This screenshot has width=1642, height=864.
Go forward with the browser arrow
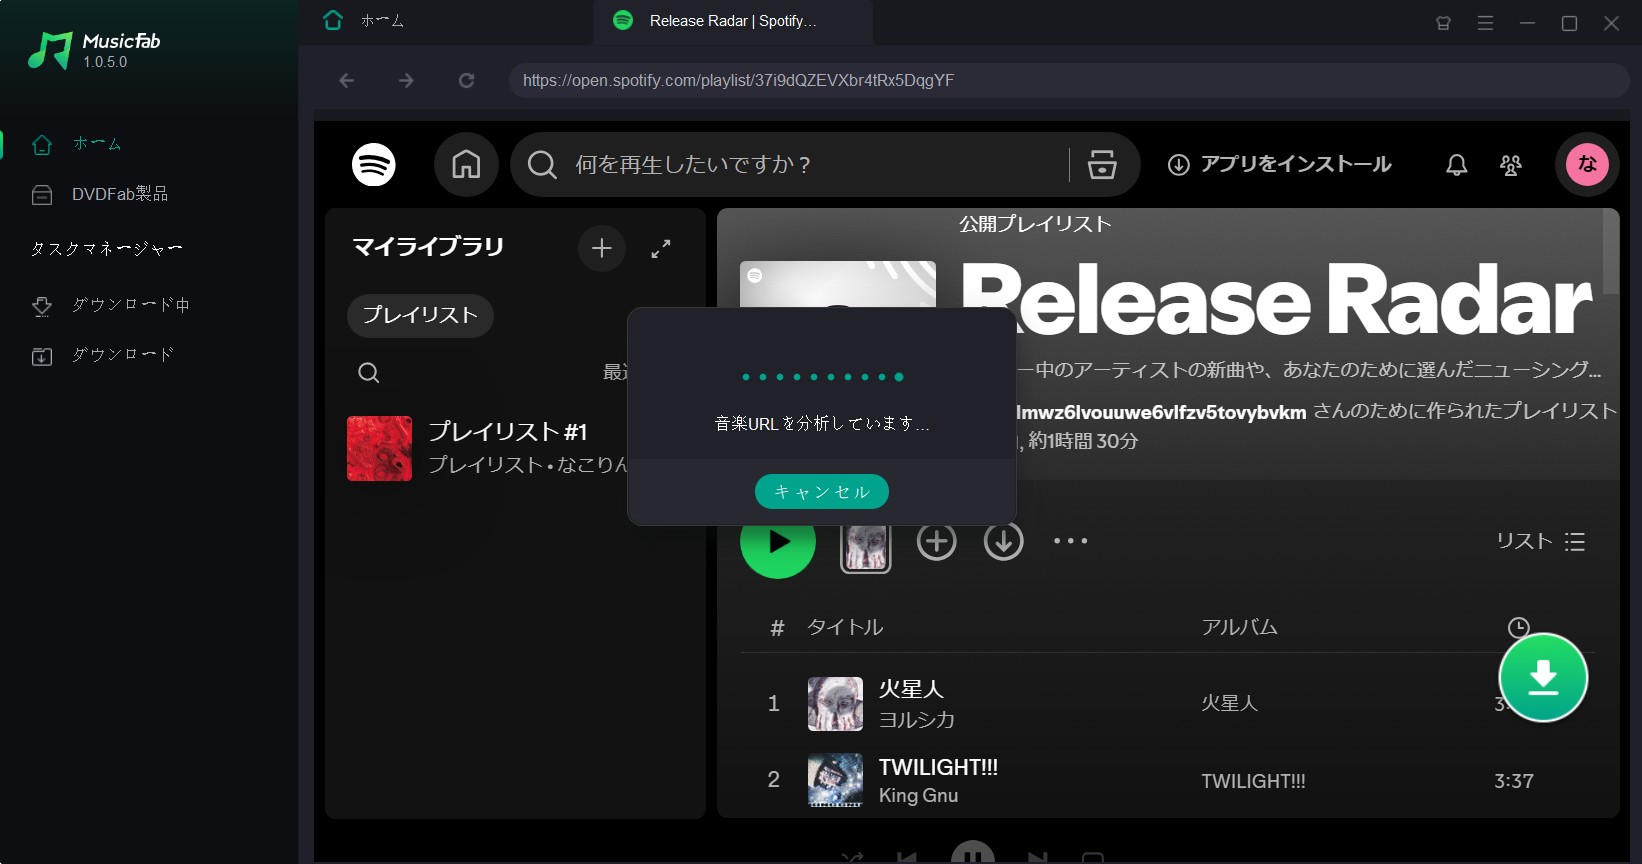[x=406, y=81]
